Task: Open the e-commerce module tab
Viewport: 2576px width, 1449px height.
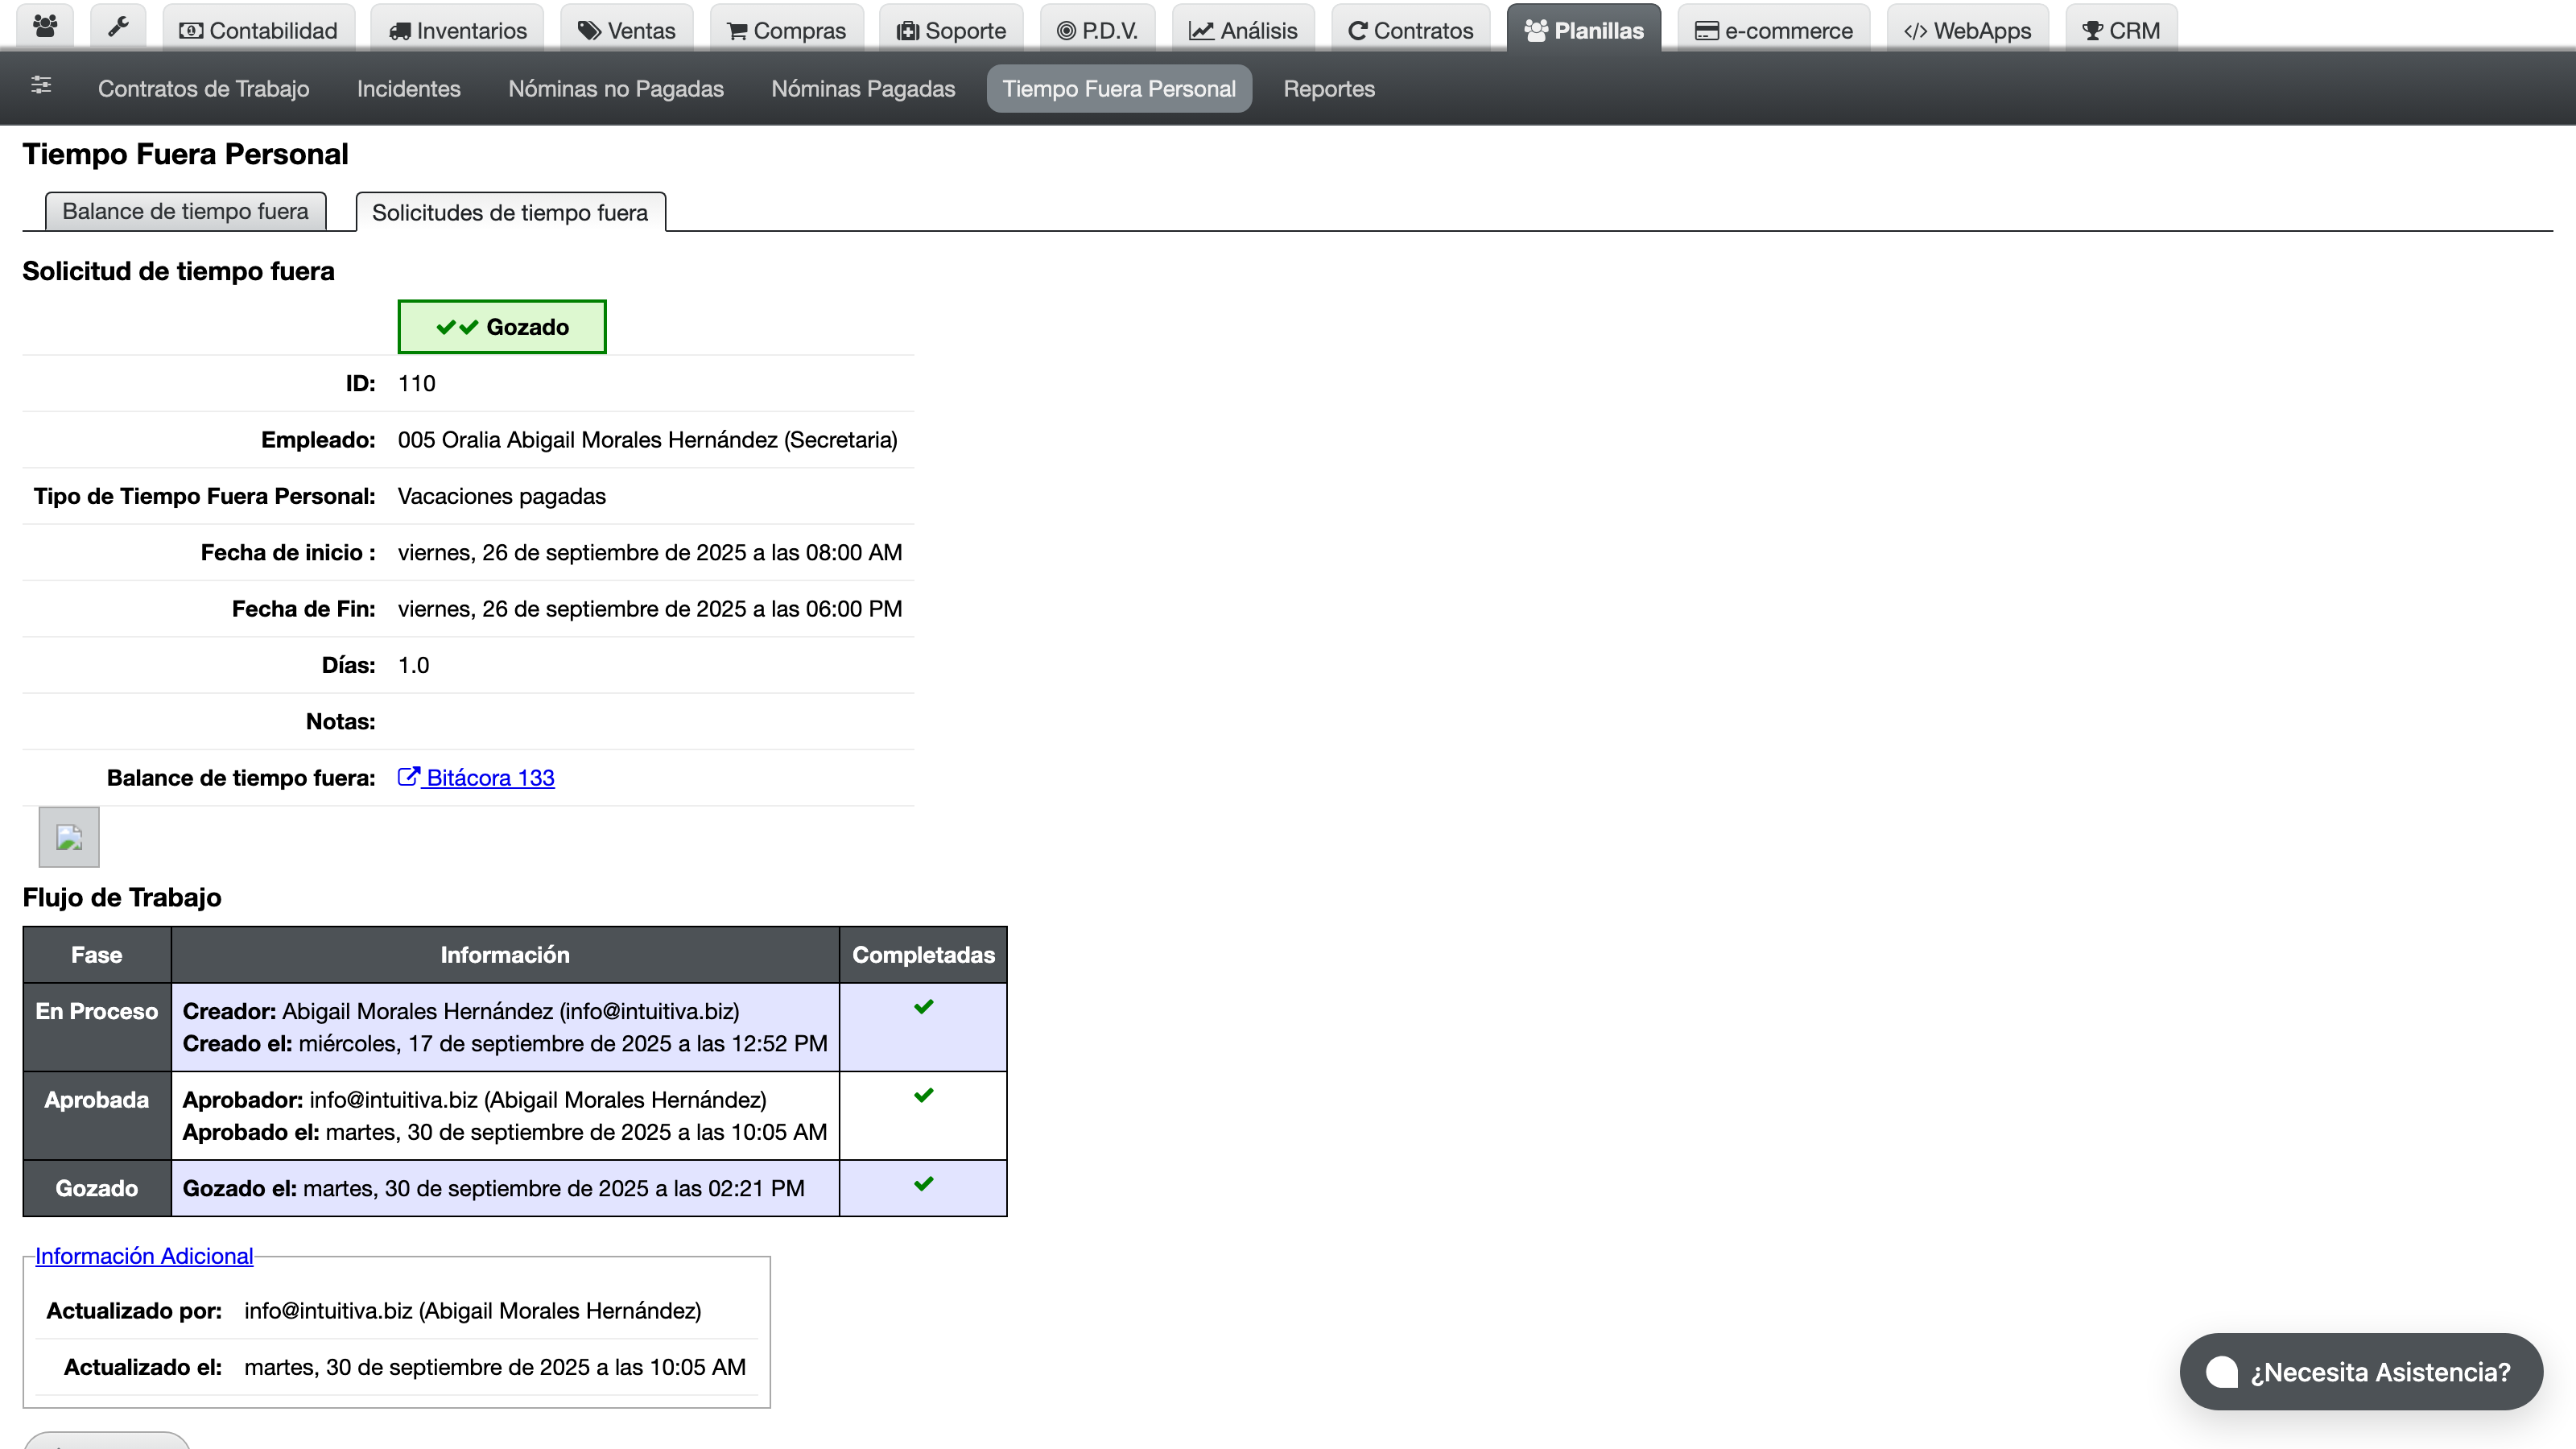Action: [1773, 29]
